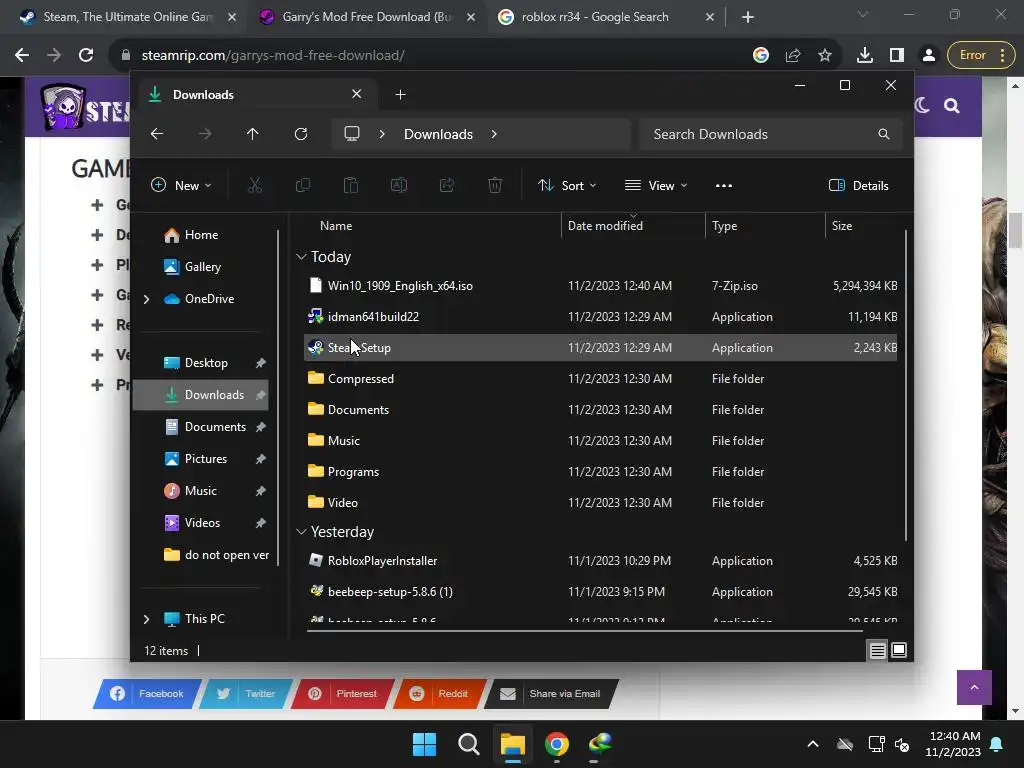Open the View dropdown

click(656, 185)
